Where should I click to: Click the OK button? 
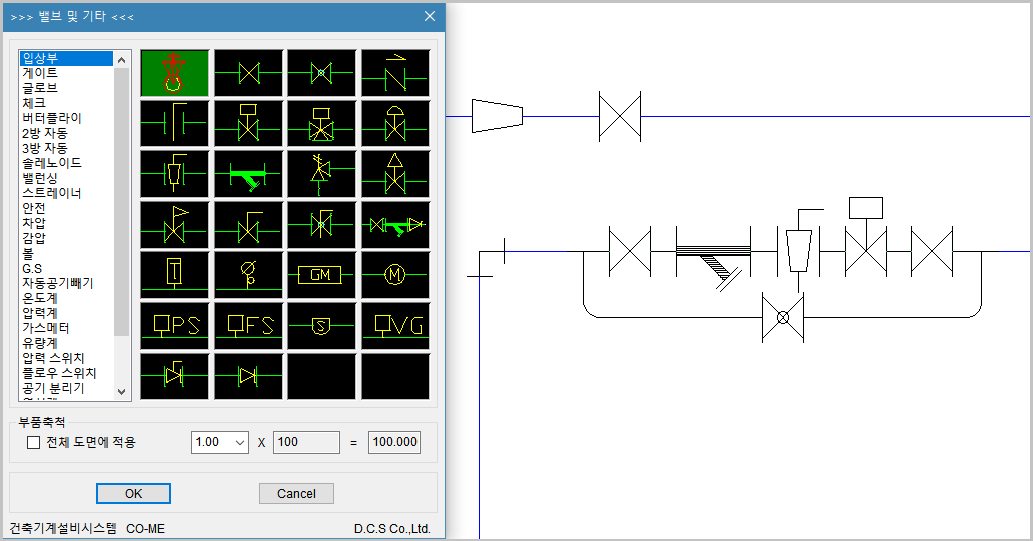pyautogui.click(x=133, y=493)
